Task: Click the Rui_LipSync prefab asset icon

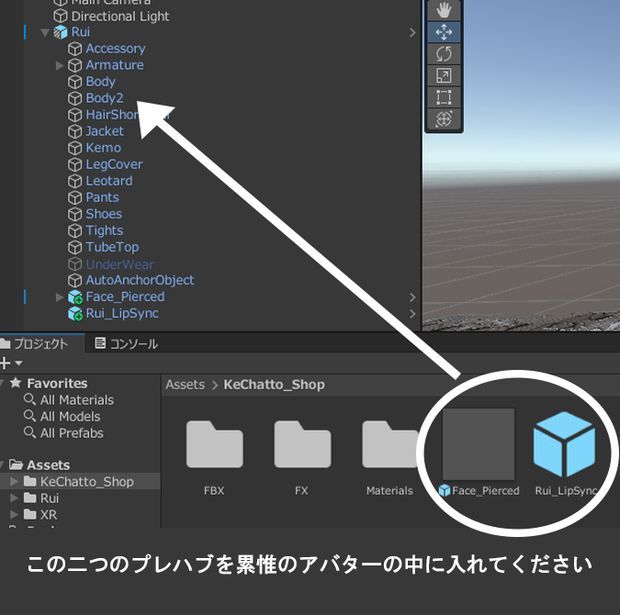Action: [564, 444]
